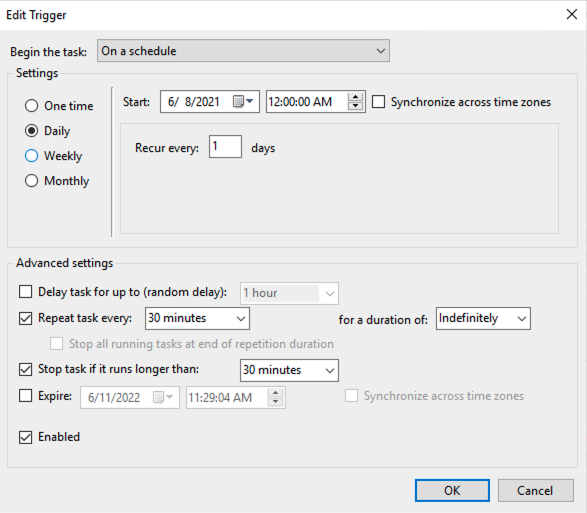The height and width of the screenshot is (513, 587).
Task: Enable Synchronize across time zones for Start
Action: tap(378, 102)
